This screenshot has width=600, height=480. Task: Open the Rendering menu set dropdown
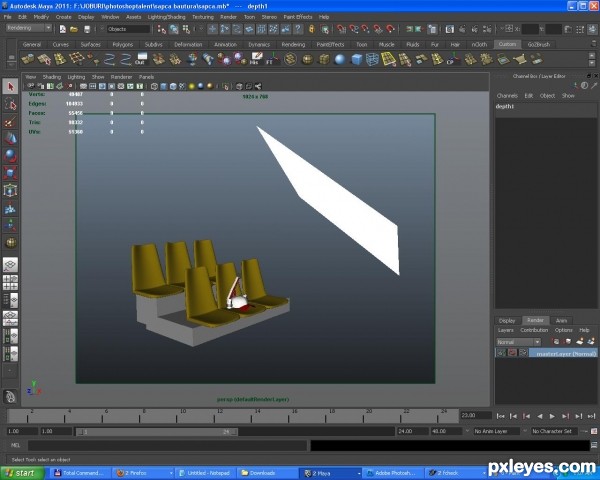click(x=29, y=28)
